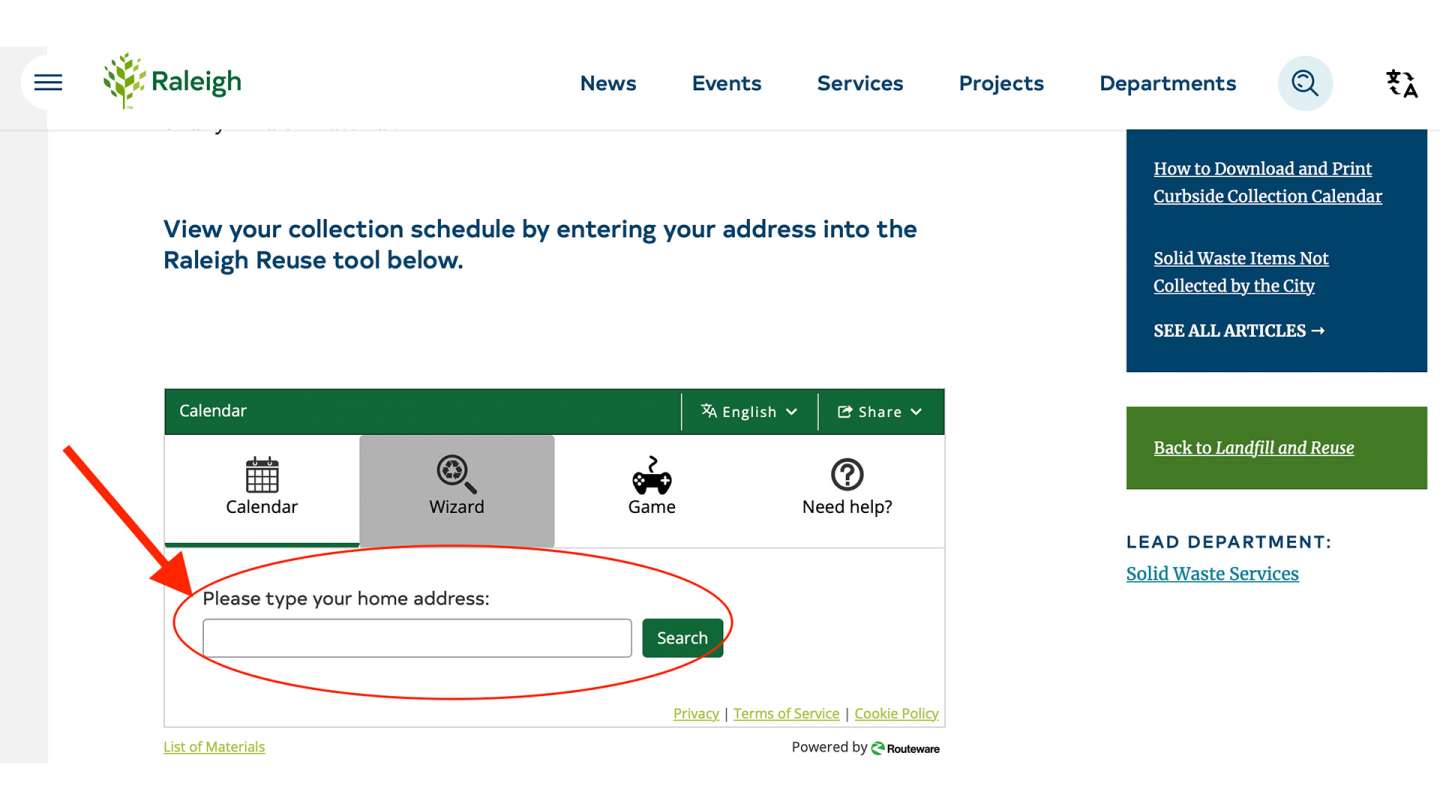
Task: Switch to the Wizard tab
Action: tap(456, 490)
